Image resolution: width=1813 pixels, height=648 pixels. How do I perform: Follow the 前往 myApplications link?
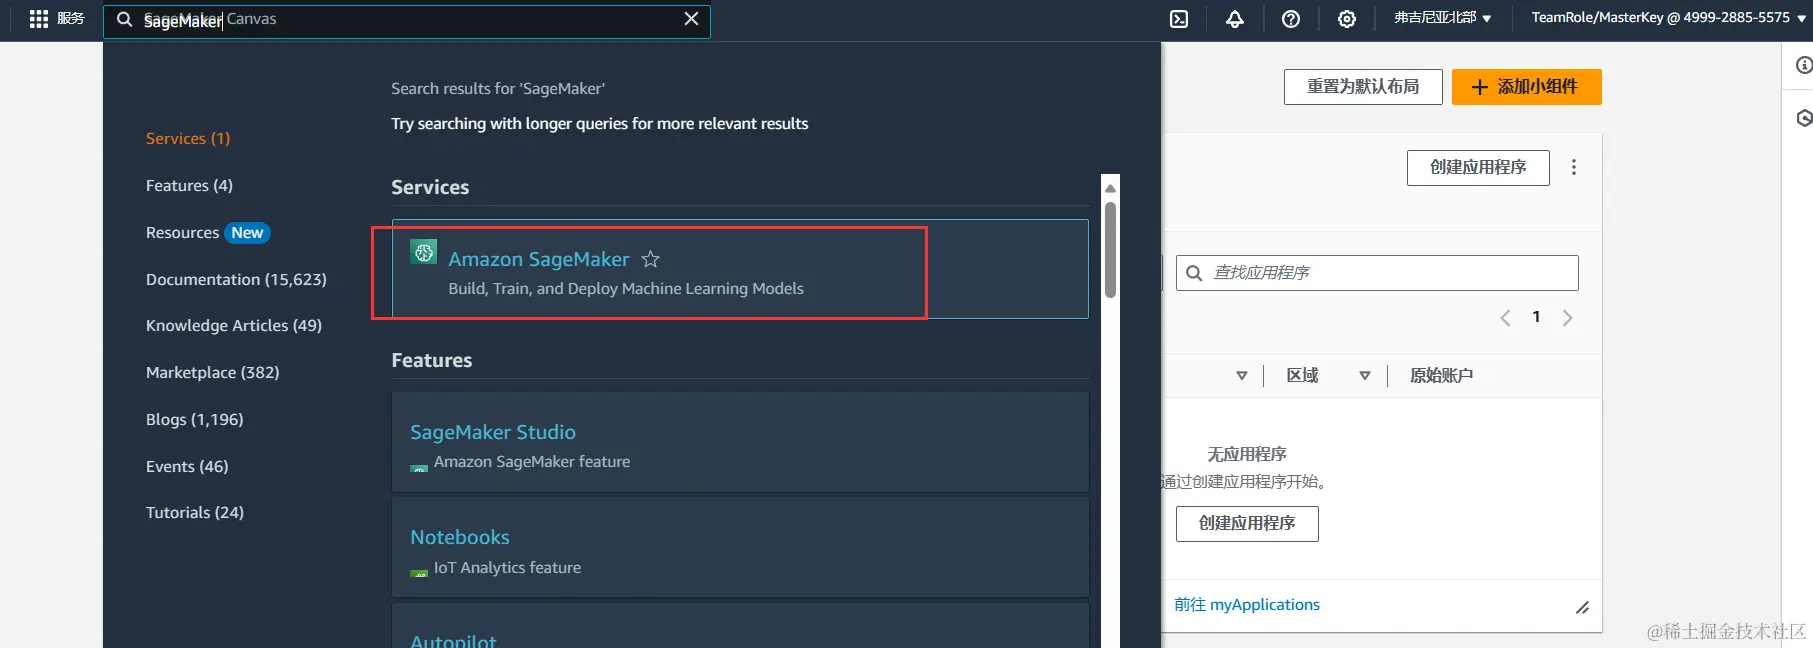1247,604
